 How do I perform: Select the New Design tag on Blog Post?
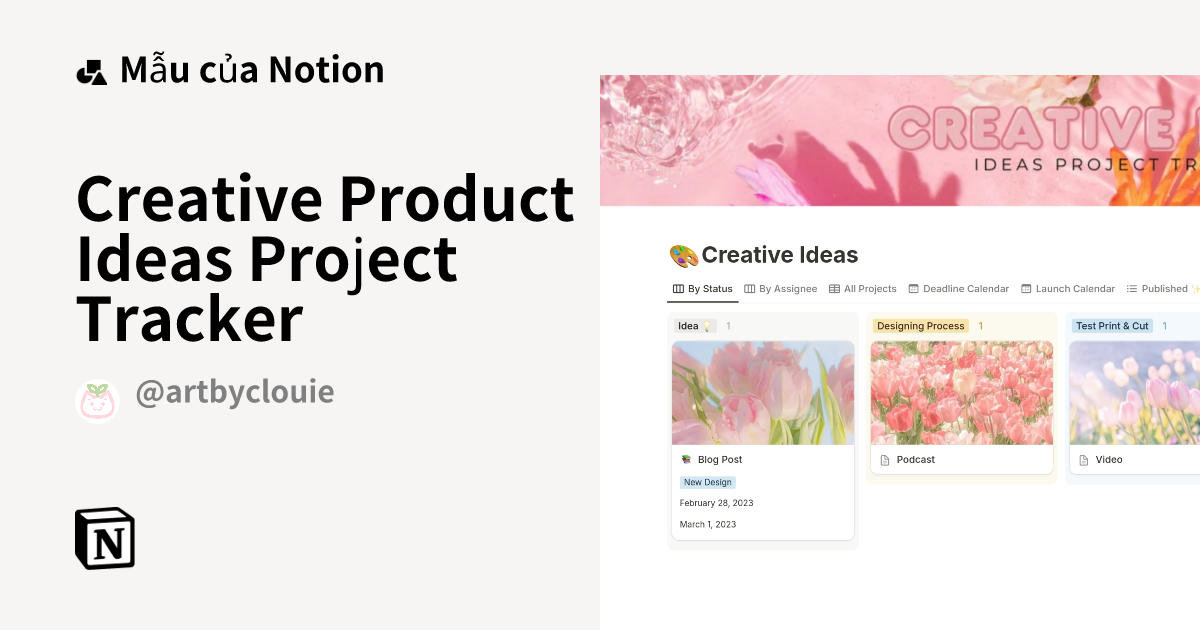point(707,482)
